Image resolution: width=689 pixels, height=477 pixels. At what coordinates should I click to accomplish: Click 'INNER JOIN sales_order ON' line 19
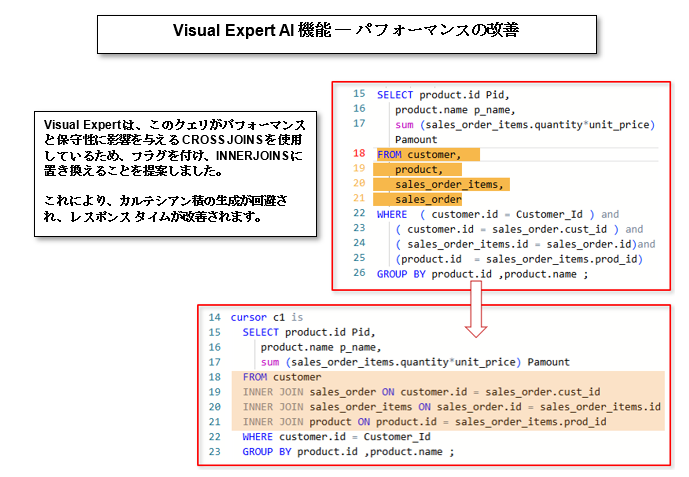click(x=421, y=392)
